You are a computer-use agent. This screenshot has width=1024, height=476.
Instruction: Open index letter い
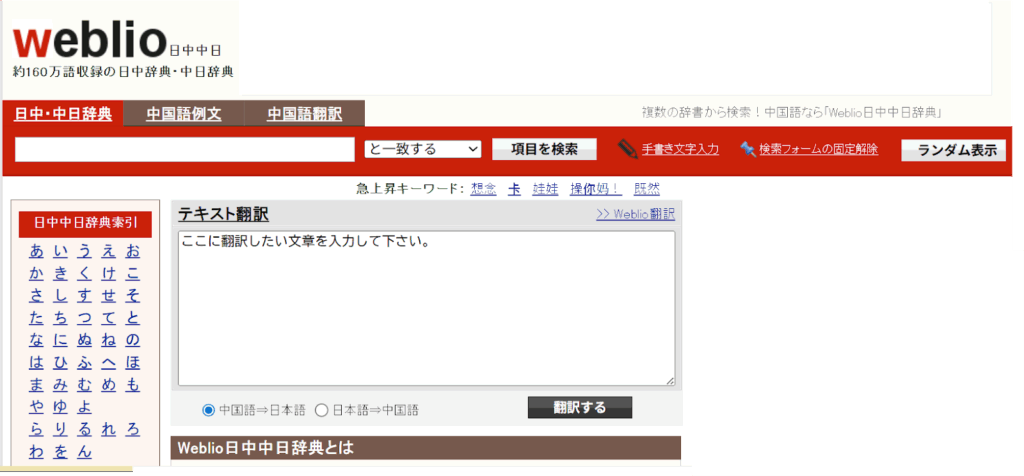pos(61,251)
